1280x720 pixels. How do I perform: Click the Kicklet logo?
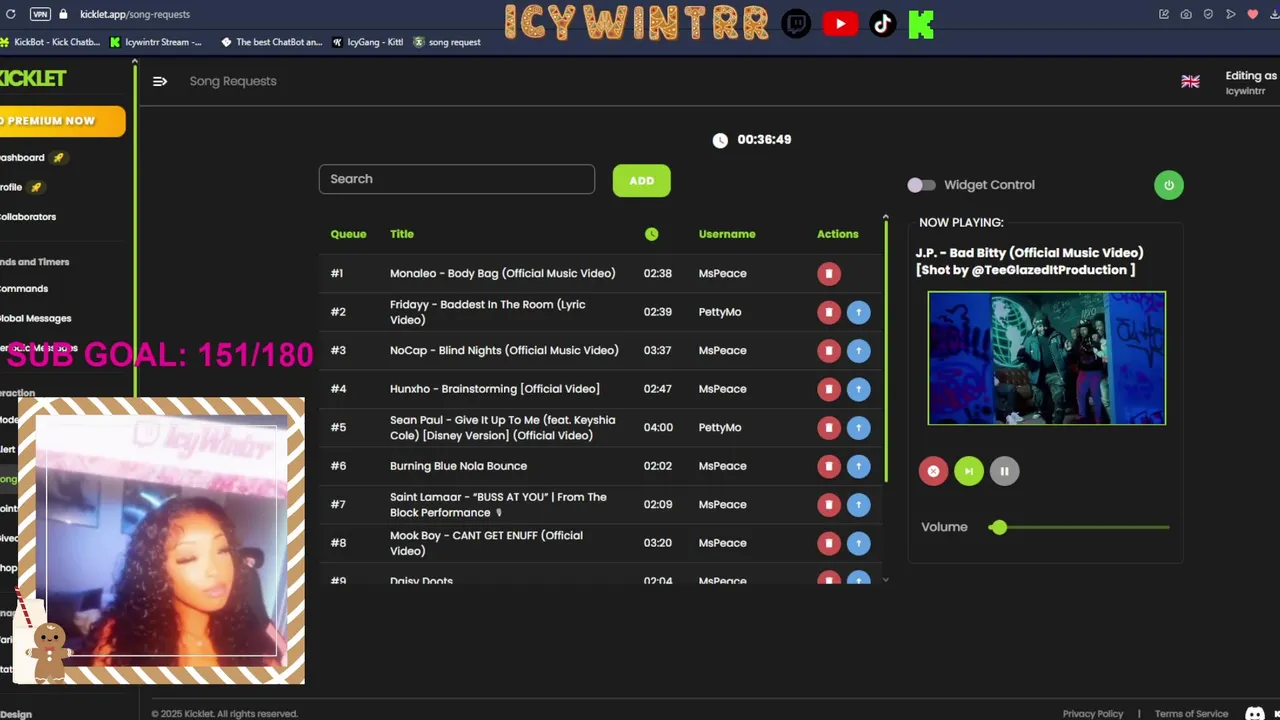(33, 78)
